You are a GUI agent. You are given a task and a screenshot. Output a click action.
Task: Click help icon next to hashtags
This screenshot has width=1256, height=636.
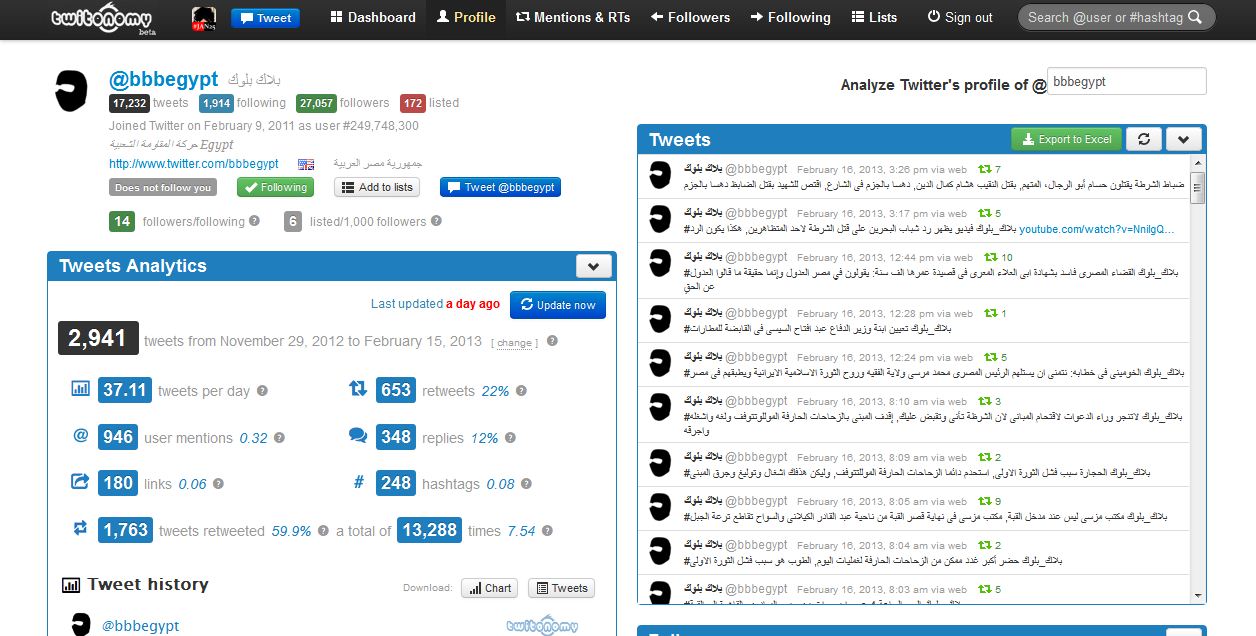pyautogui.click(x=527, y=484)
